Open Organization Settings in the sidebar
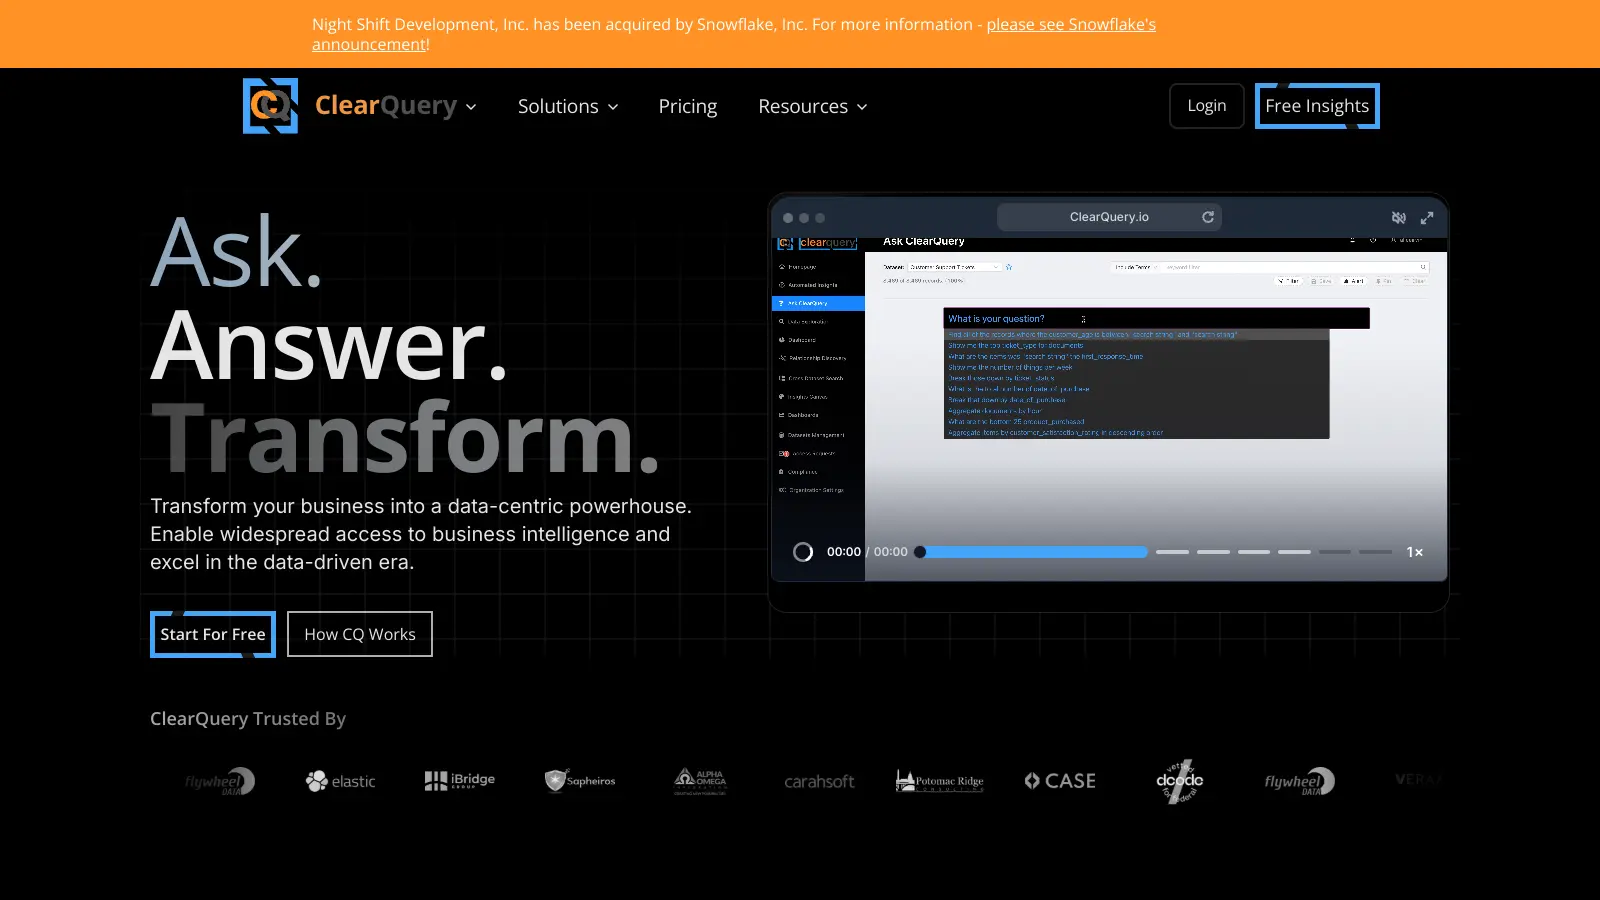Viewport: 1600px width, 900px height. [x=818, y=489]
